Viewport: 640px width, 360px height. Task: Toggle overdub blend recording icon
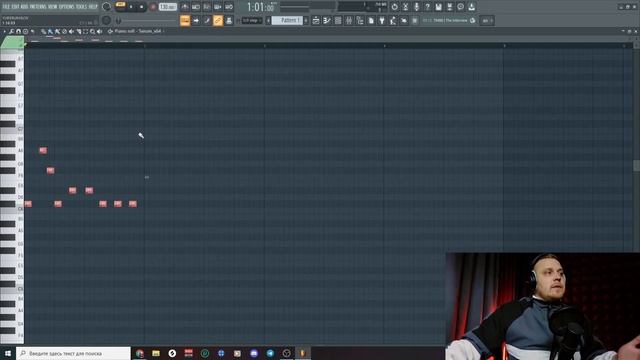(x=218, y=7)
